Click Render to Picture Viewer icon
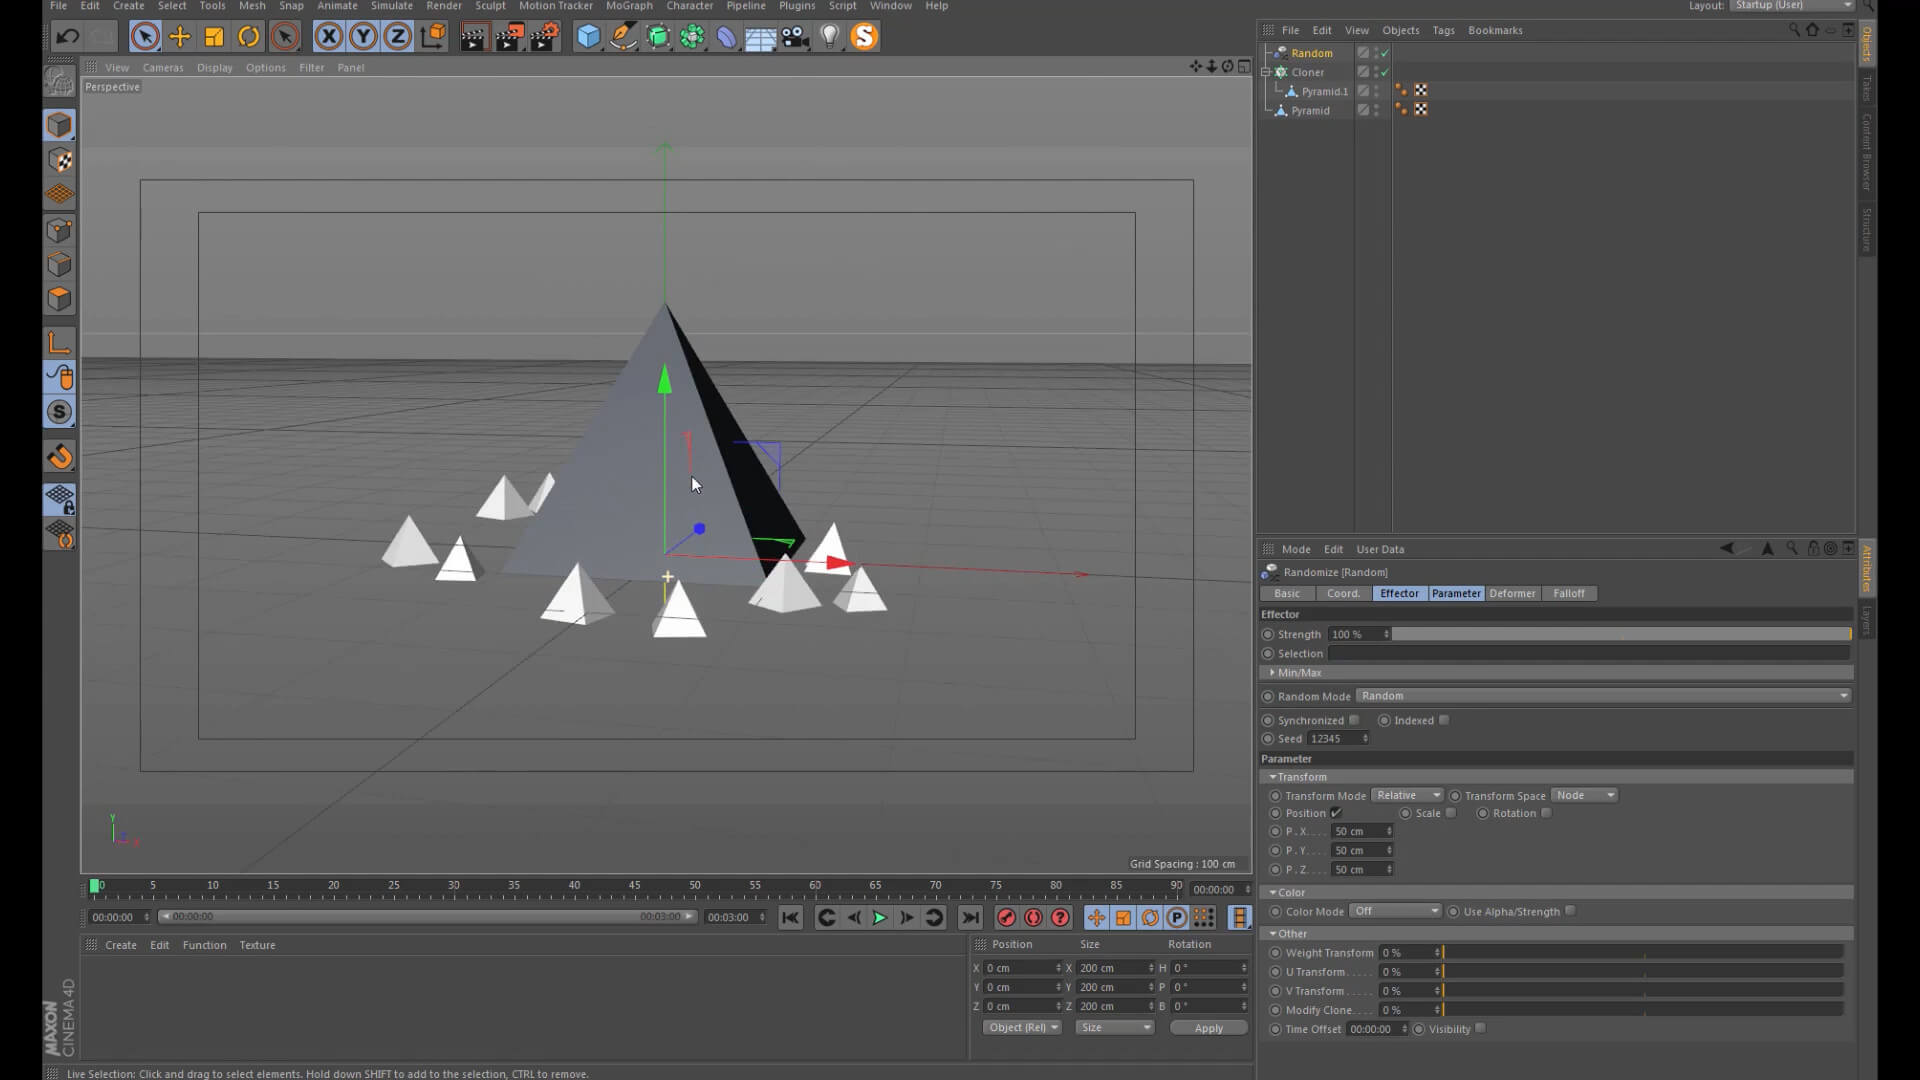 (x=509, y=37)
